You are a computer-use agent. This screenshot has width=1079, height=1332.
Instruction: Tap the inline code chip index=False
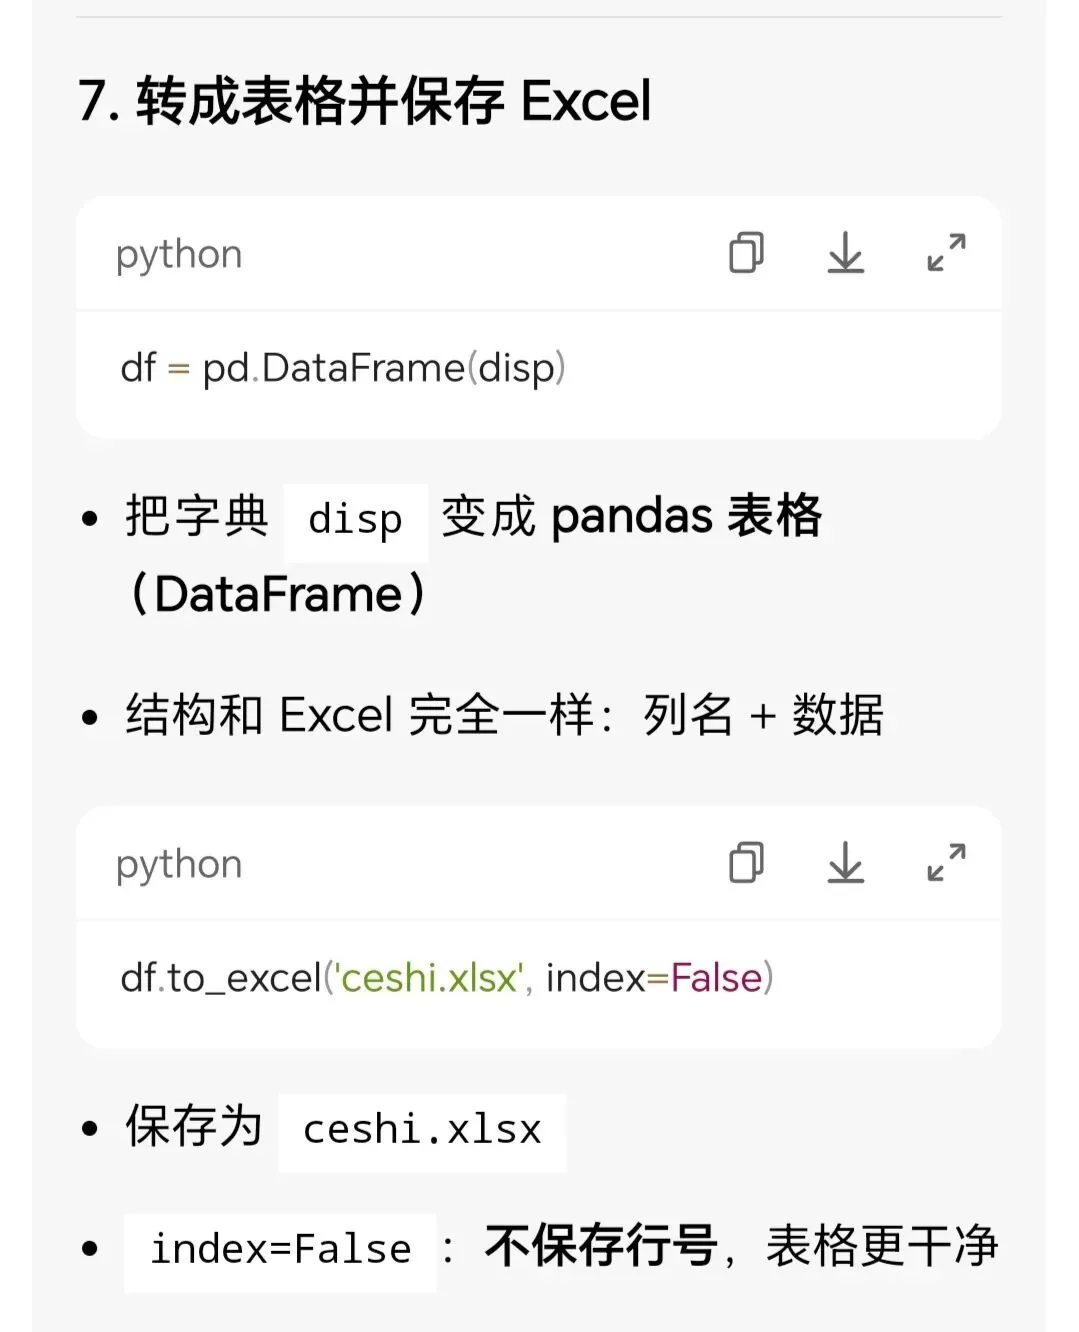(280, 1251)
